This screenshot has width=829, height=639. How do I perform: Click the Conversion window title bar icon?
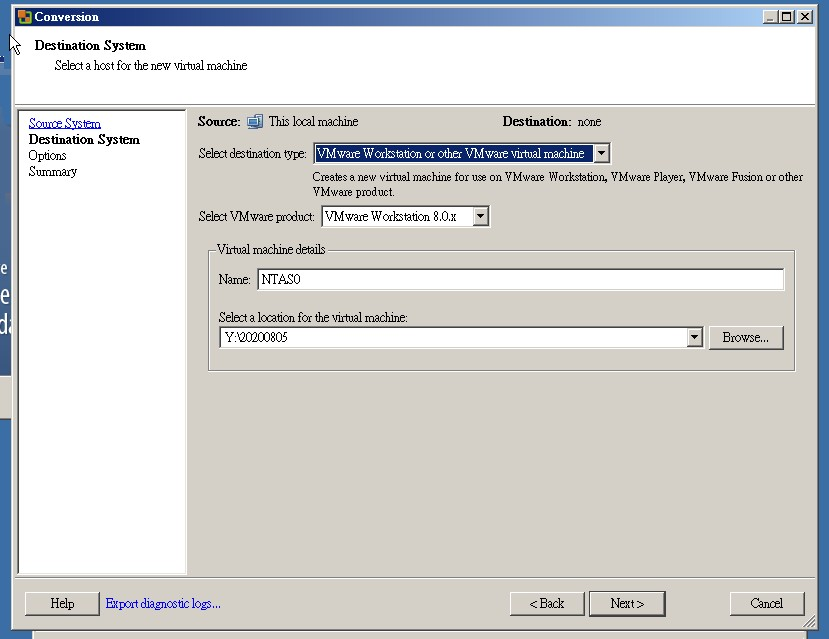pyautogui.click(x=24, y=17)
